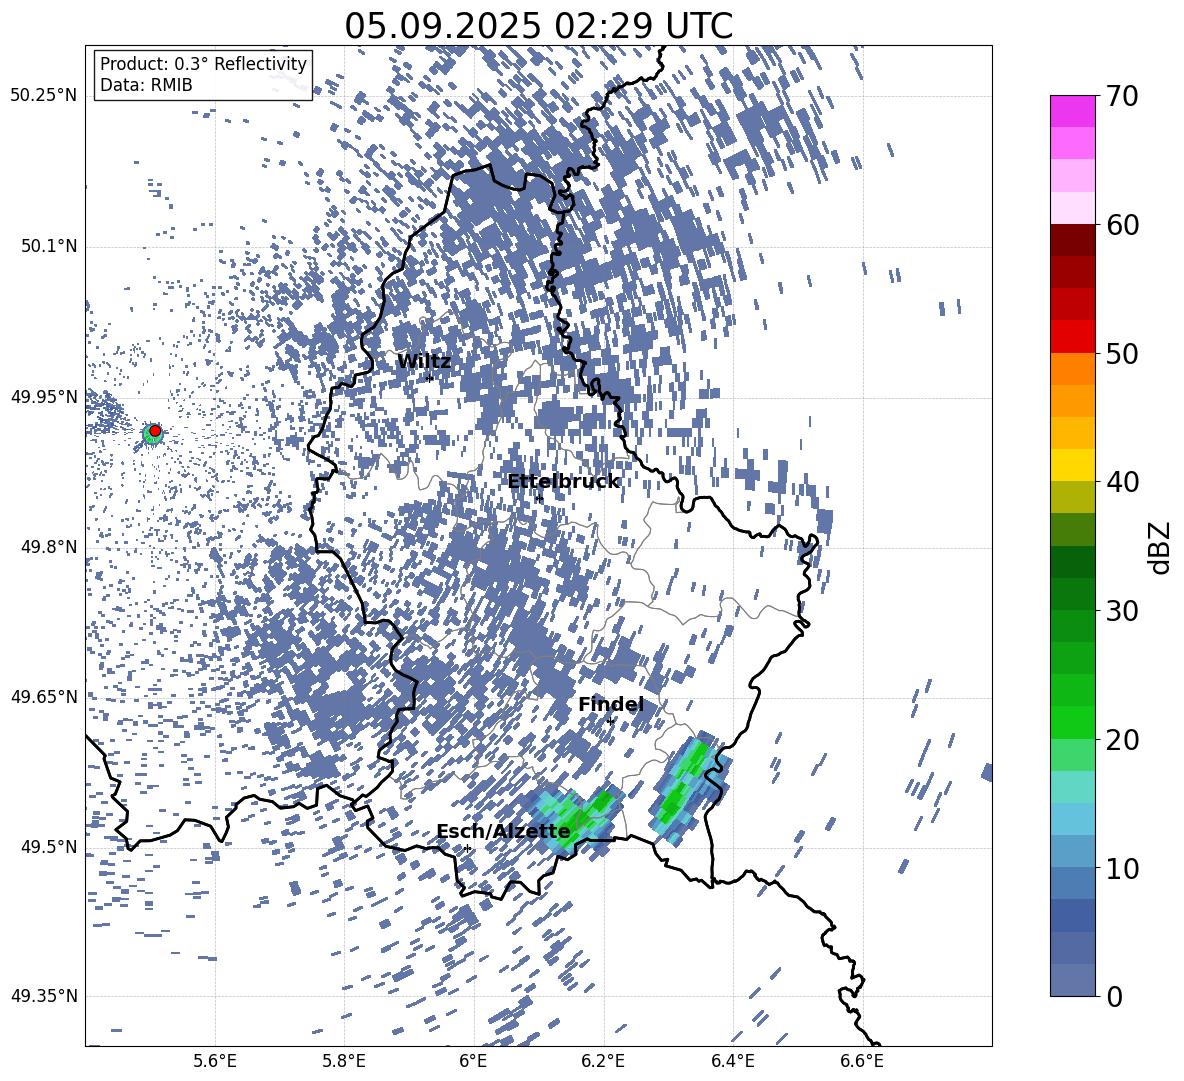Click the 5.6°E longitude label
Image resolution: width=1184 pixels, height=1081 pixels.
[x=215, y=1061]
